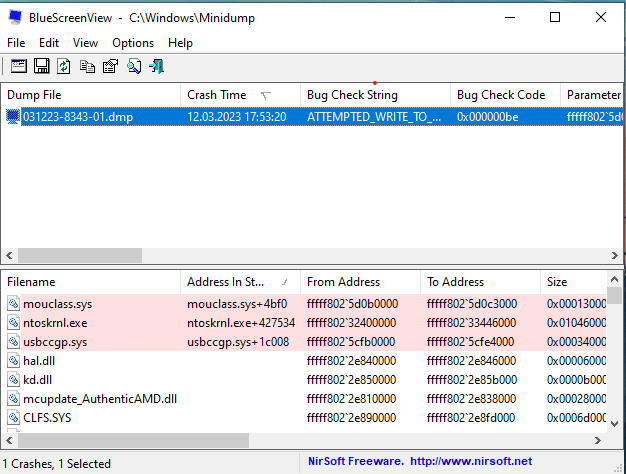Click the Advanced Options toolbar icon
Viewport: 626px width, 474px height.
pyautogui.click(x=18, y=66)
